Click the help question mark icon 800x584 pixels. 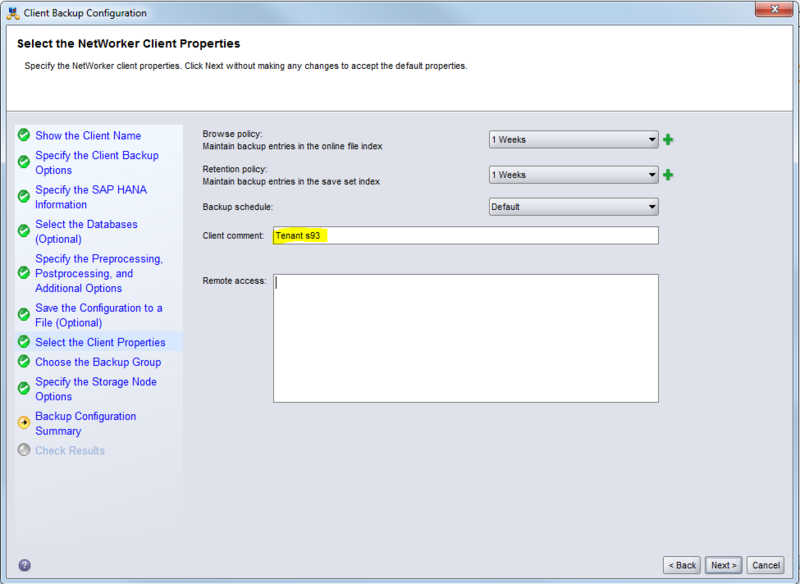[24, 565]
